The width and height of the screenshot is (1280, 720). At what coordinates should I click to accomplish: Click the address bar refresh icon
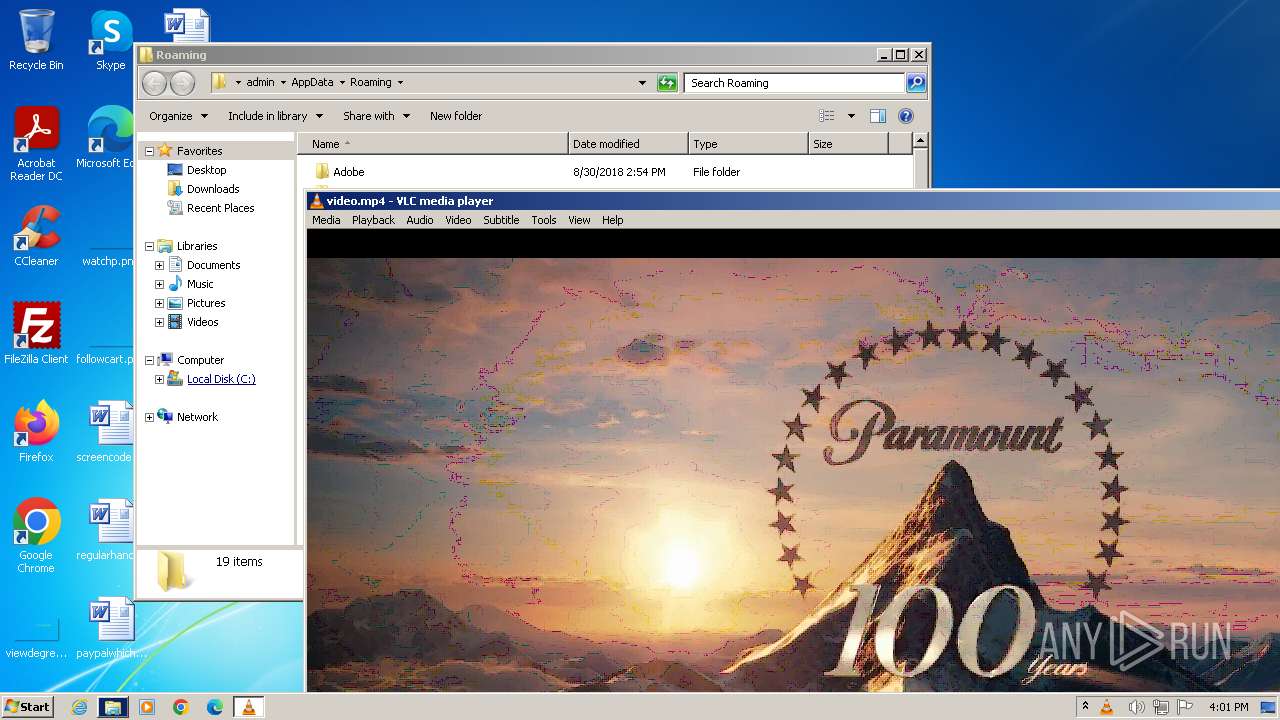click(667, 83)
